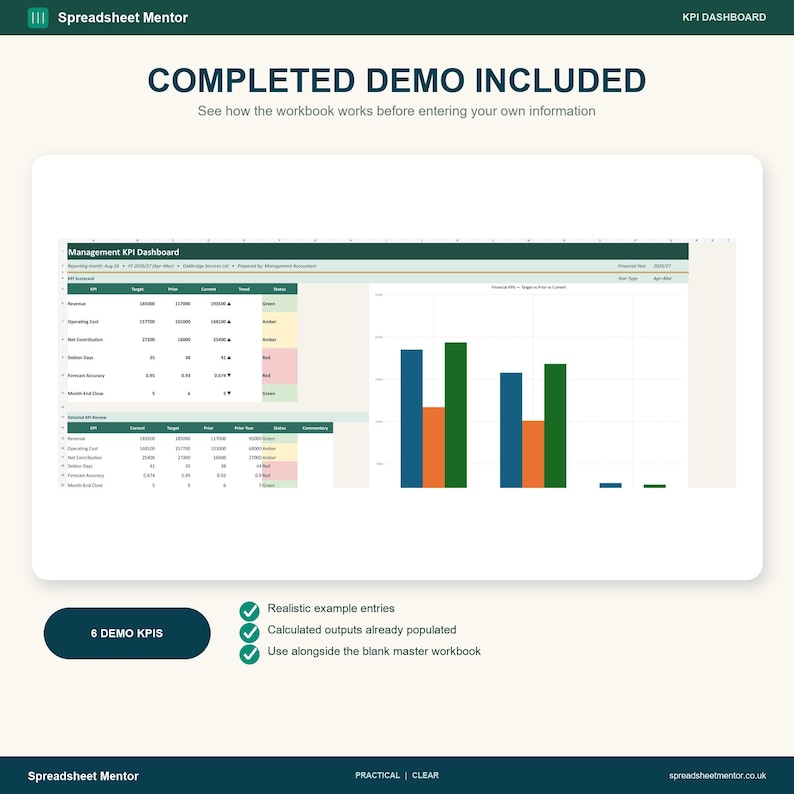Screen dimensions: 794x794
Task: Click the up trend arrow in scorecard Debtor Days row
Action: (229, 358)
